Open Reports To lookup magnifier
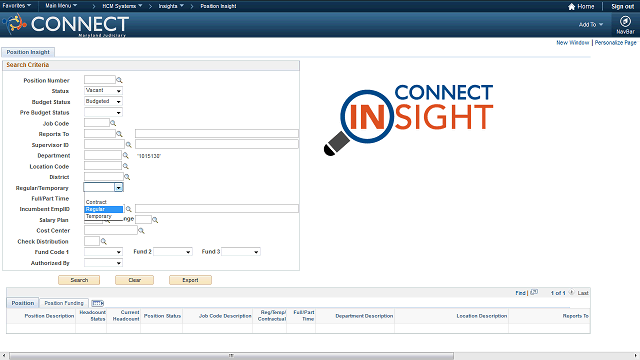Viewport: 640px width, 360px height. tap(119, 134)
